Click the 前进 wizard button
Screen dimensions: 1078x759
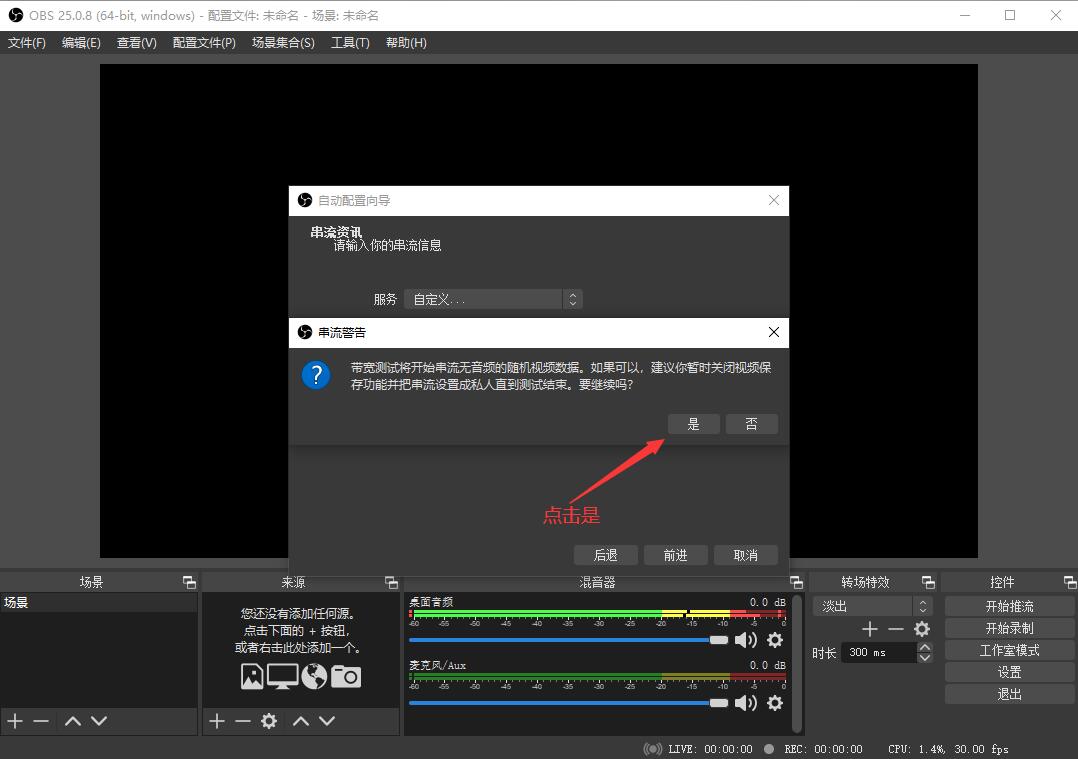(675, 555)
